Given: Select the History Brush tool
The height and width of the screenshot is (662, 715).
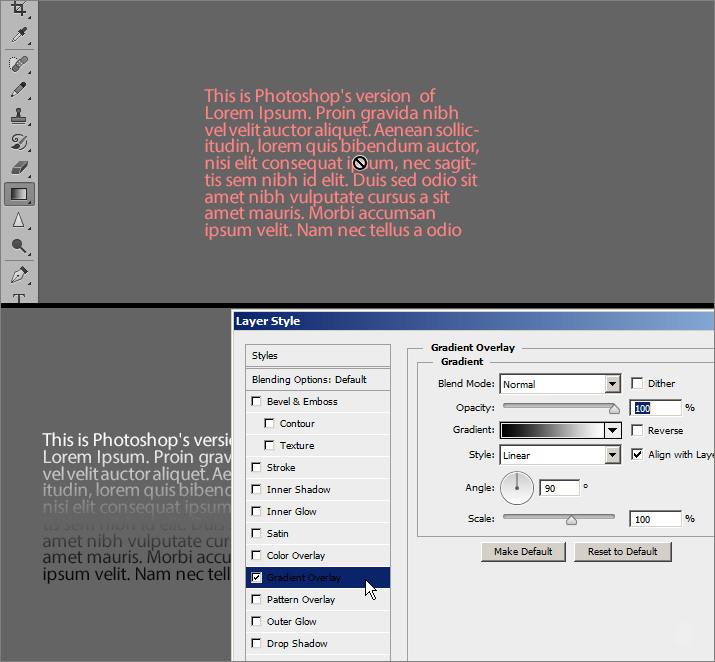Looking at the screenshot, I should (x=19, y=142).
